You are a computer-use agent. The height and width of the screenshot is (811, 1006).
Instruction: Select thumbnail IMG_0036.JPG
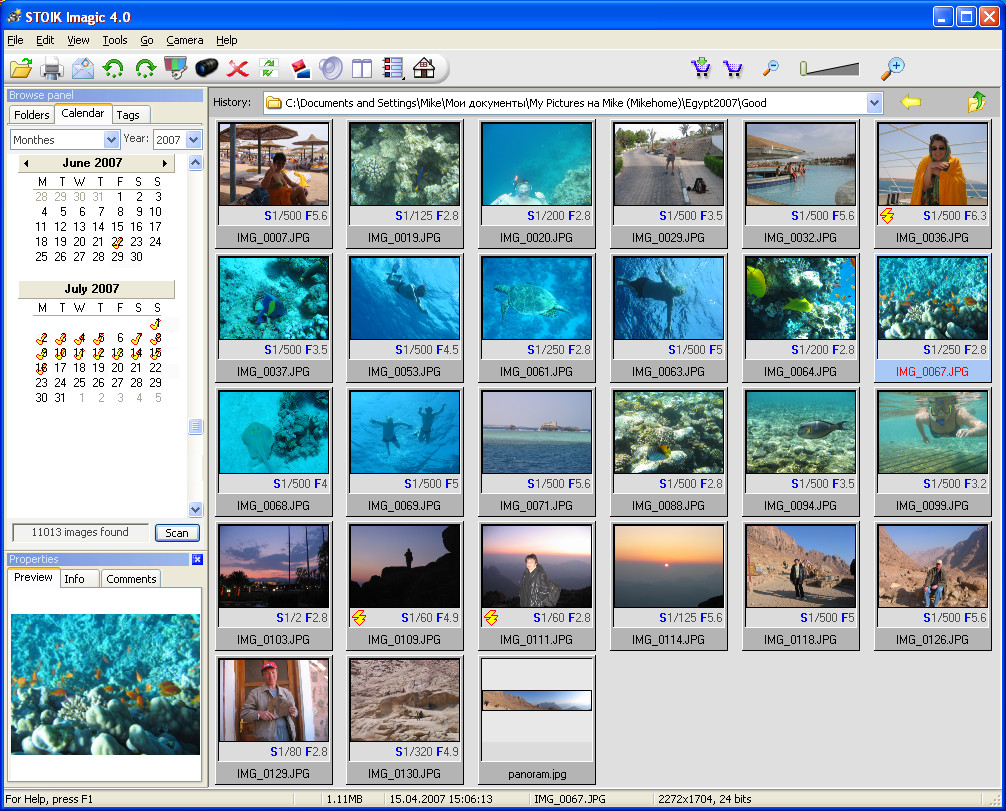coord(933,184)
